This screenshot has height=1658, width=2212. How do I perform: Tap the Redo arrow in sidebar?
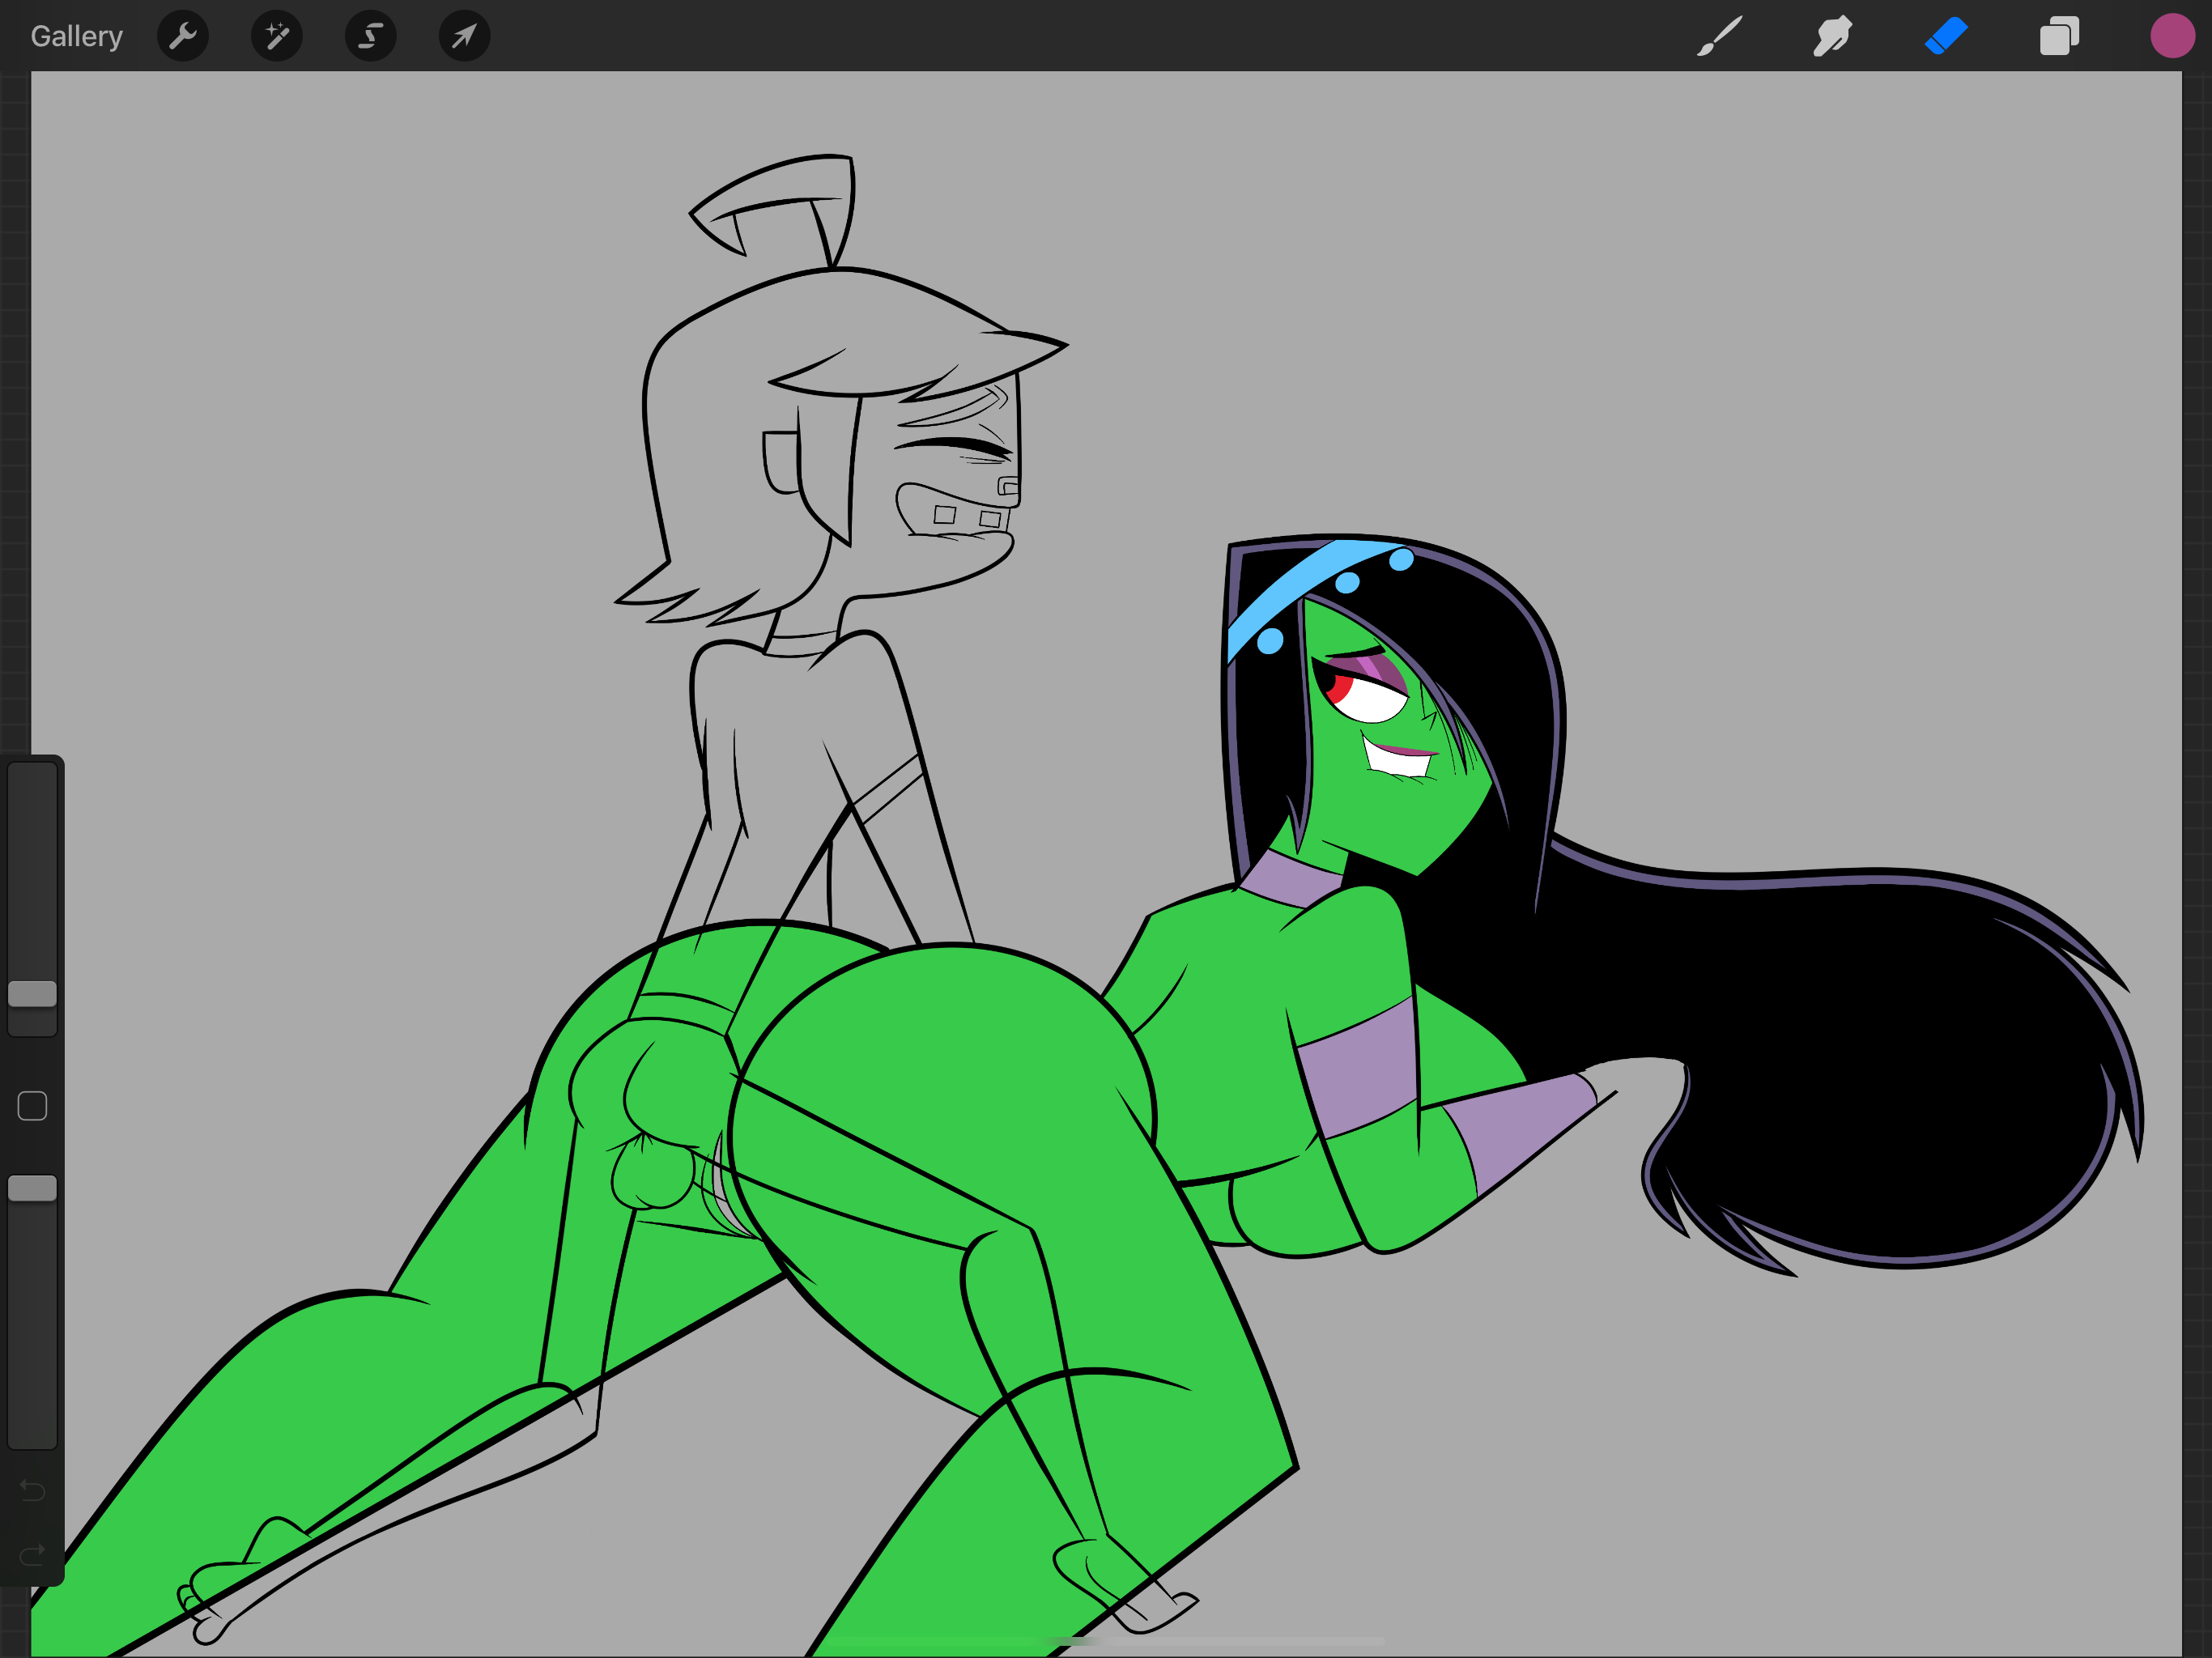click(x=32, y=1555)
